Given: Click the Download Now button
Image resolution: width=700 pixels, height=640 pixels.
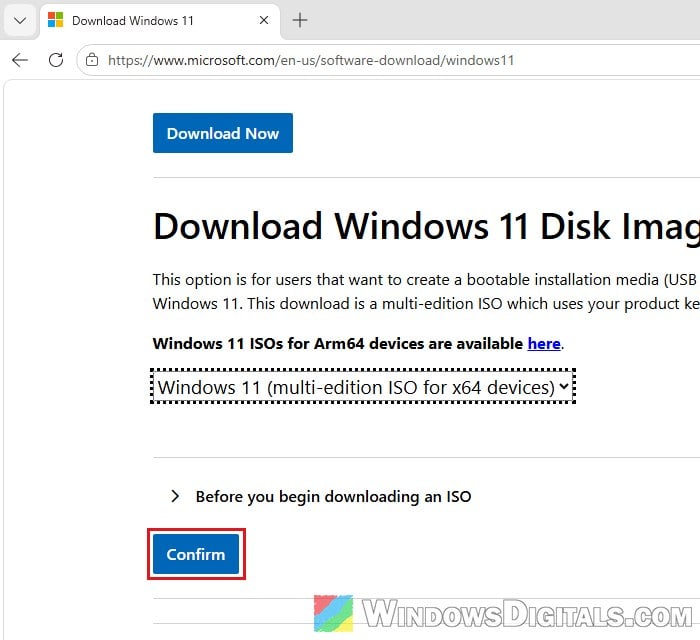Looking at the screenshot, I should [223, 133].
